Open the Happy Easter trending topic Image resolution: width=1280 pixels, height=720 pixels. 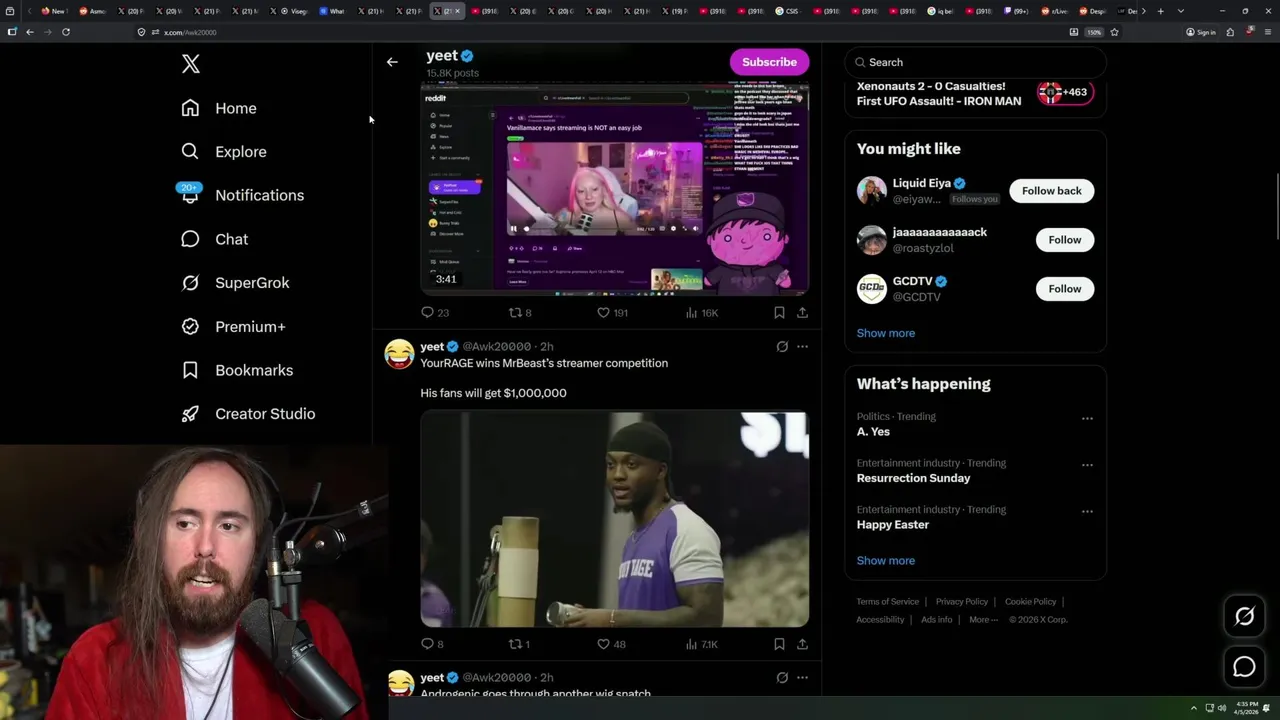point(893,525)
